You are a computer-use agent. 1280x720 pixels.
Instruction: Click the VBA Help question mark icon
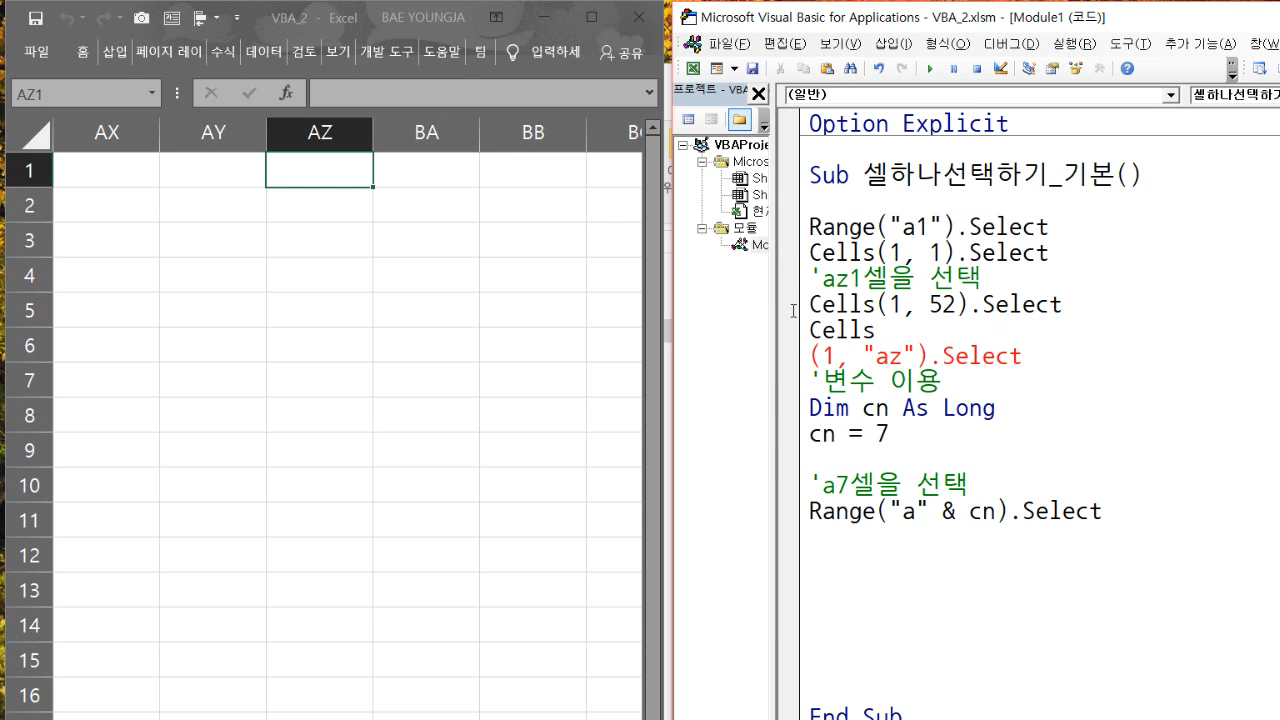(x=1127, y=69)
